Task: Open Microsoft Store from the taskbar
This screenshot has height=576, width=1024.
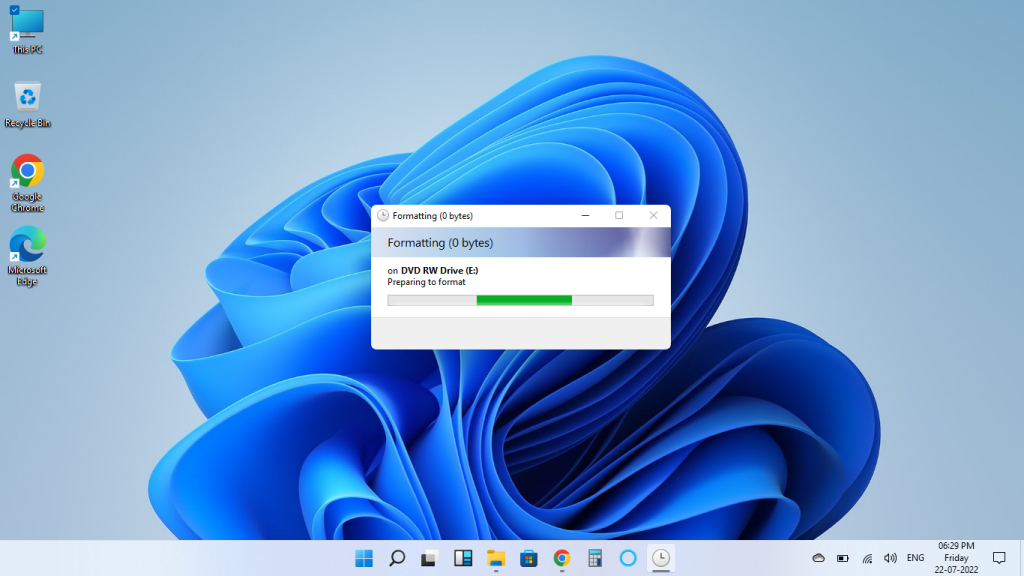Action: coord(527,559)
